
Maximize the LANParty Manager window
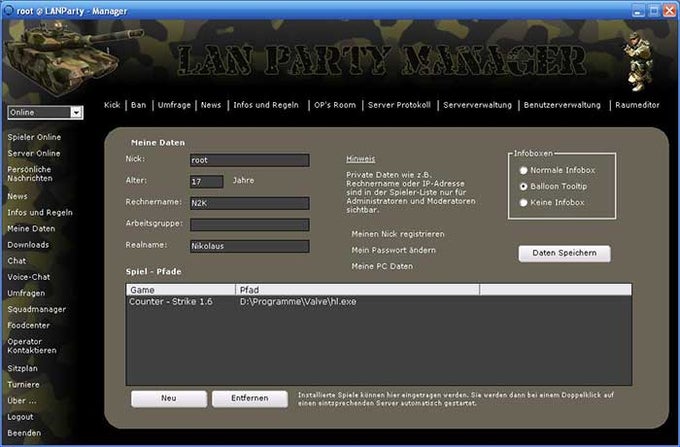654,11
